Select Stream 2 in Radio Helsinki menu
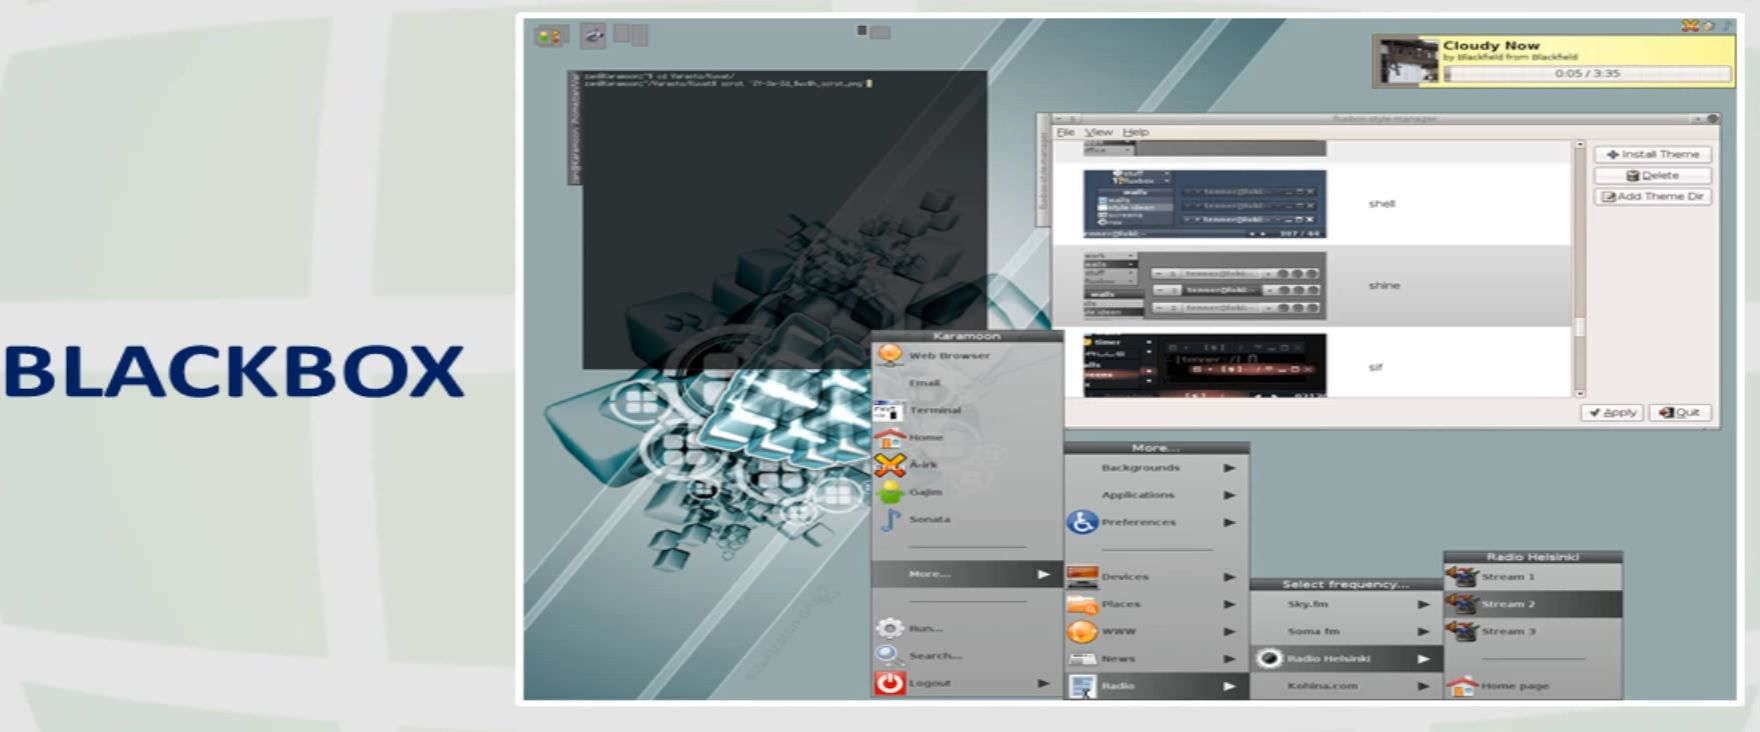The width and height of the screenshot is (1760, 732). (1532, 604)
